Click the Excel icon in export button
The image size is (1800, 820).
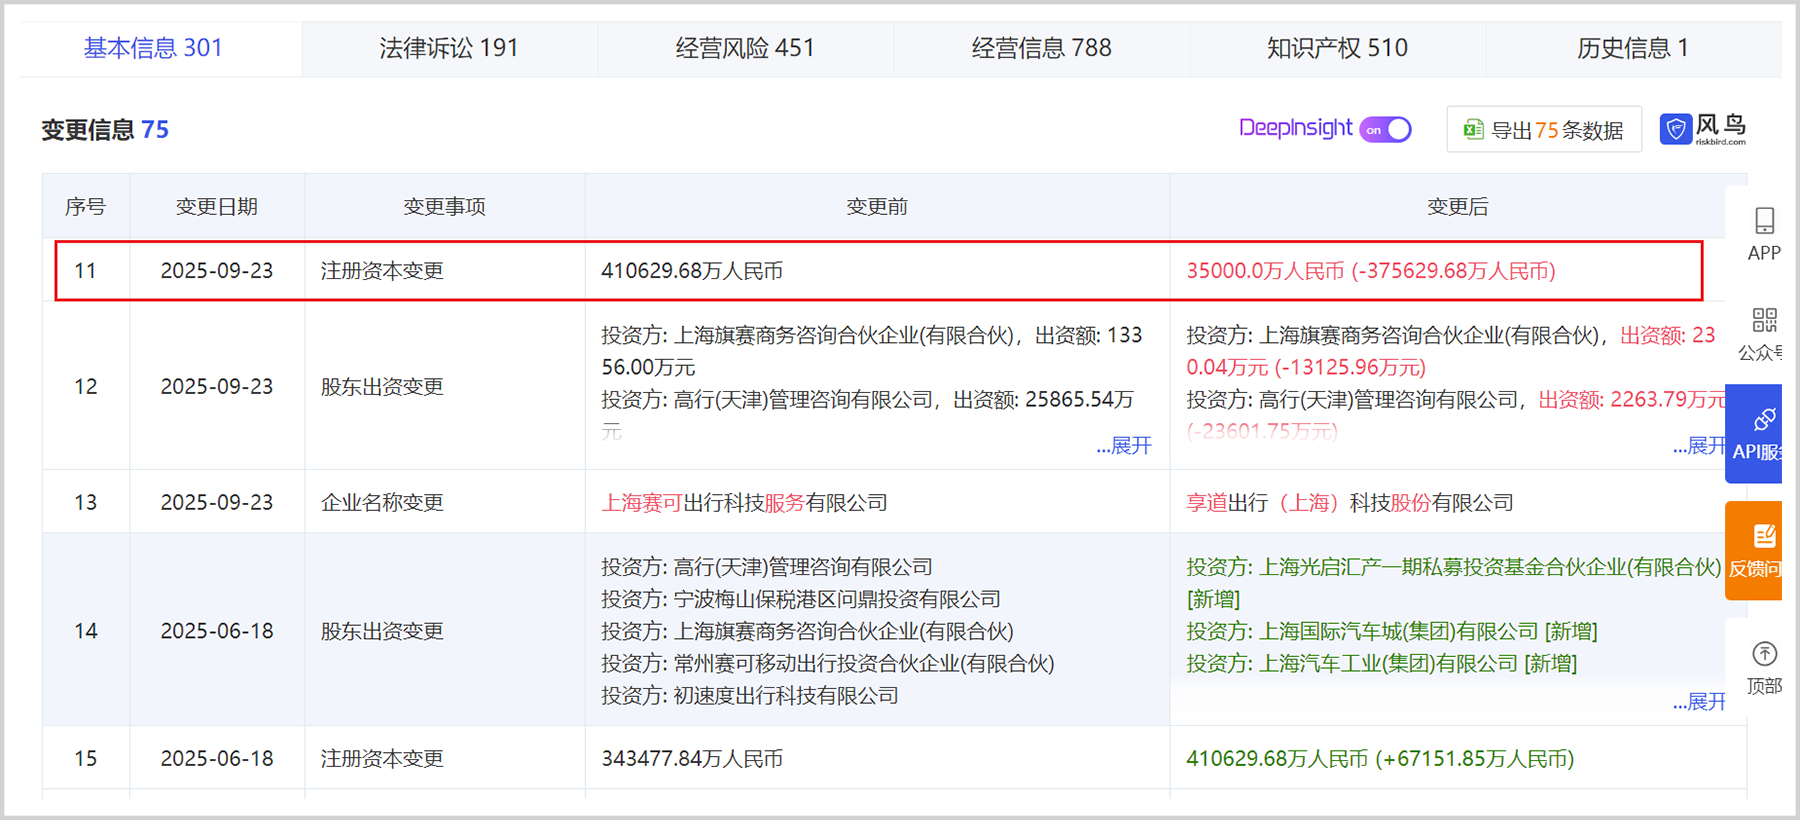(1473, 130)
